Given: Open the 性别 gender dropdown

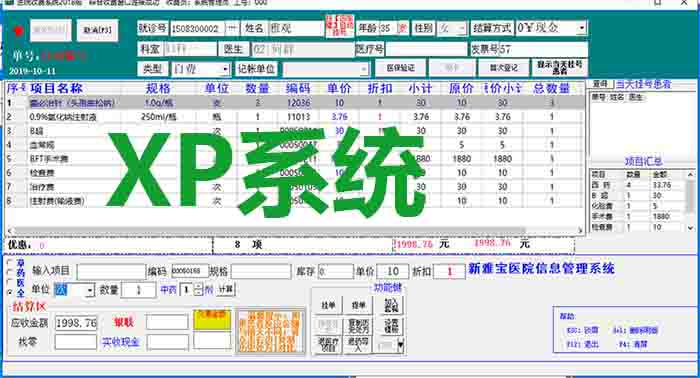Looking at the screenshot, I should coord(462,29).
